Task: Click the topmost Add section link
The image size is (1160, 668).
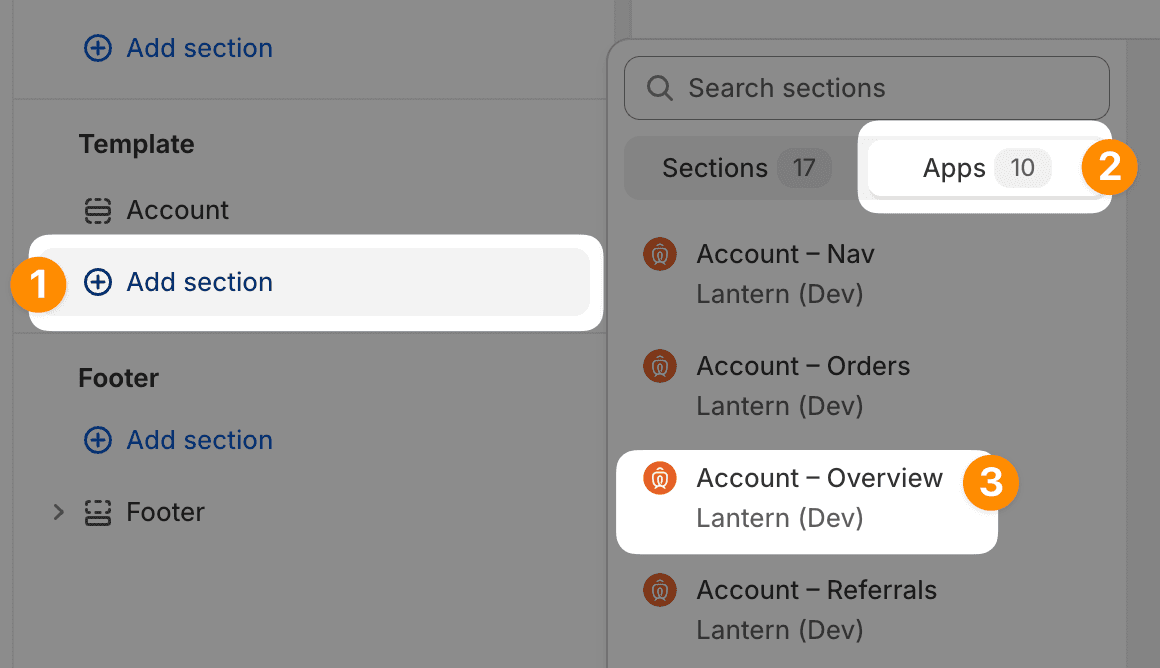Action: 199,48
